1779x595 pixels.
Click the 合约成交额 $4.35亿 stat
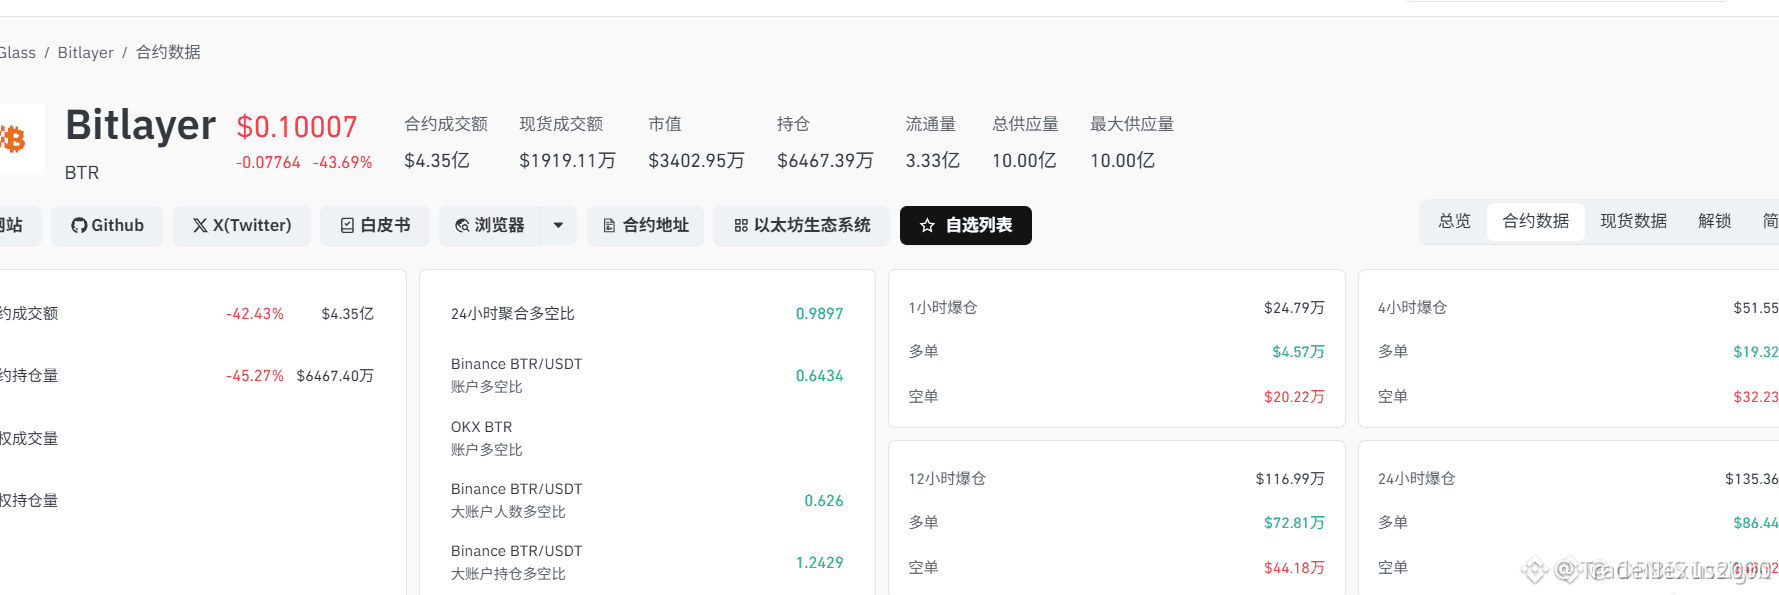pos(445,142)
